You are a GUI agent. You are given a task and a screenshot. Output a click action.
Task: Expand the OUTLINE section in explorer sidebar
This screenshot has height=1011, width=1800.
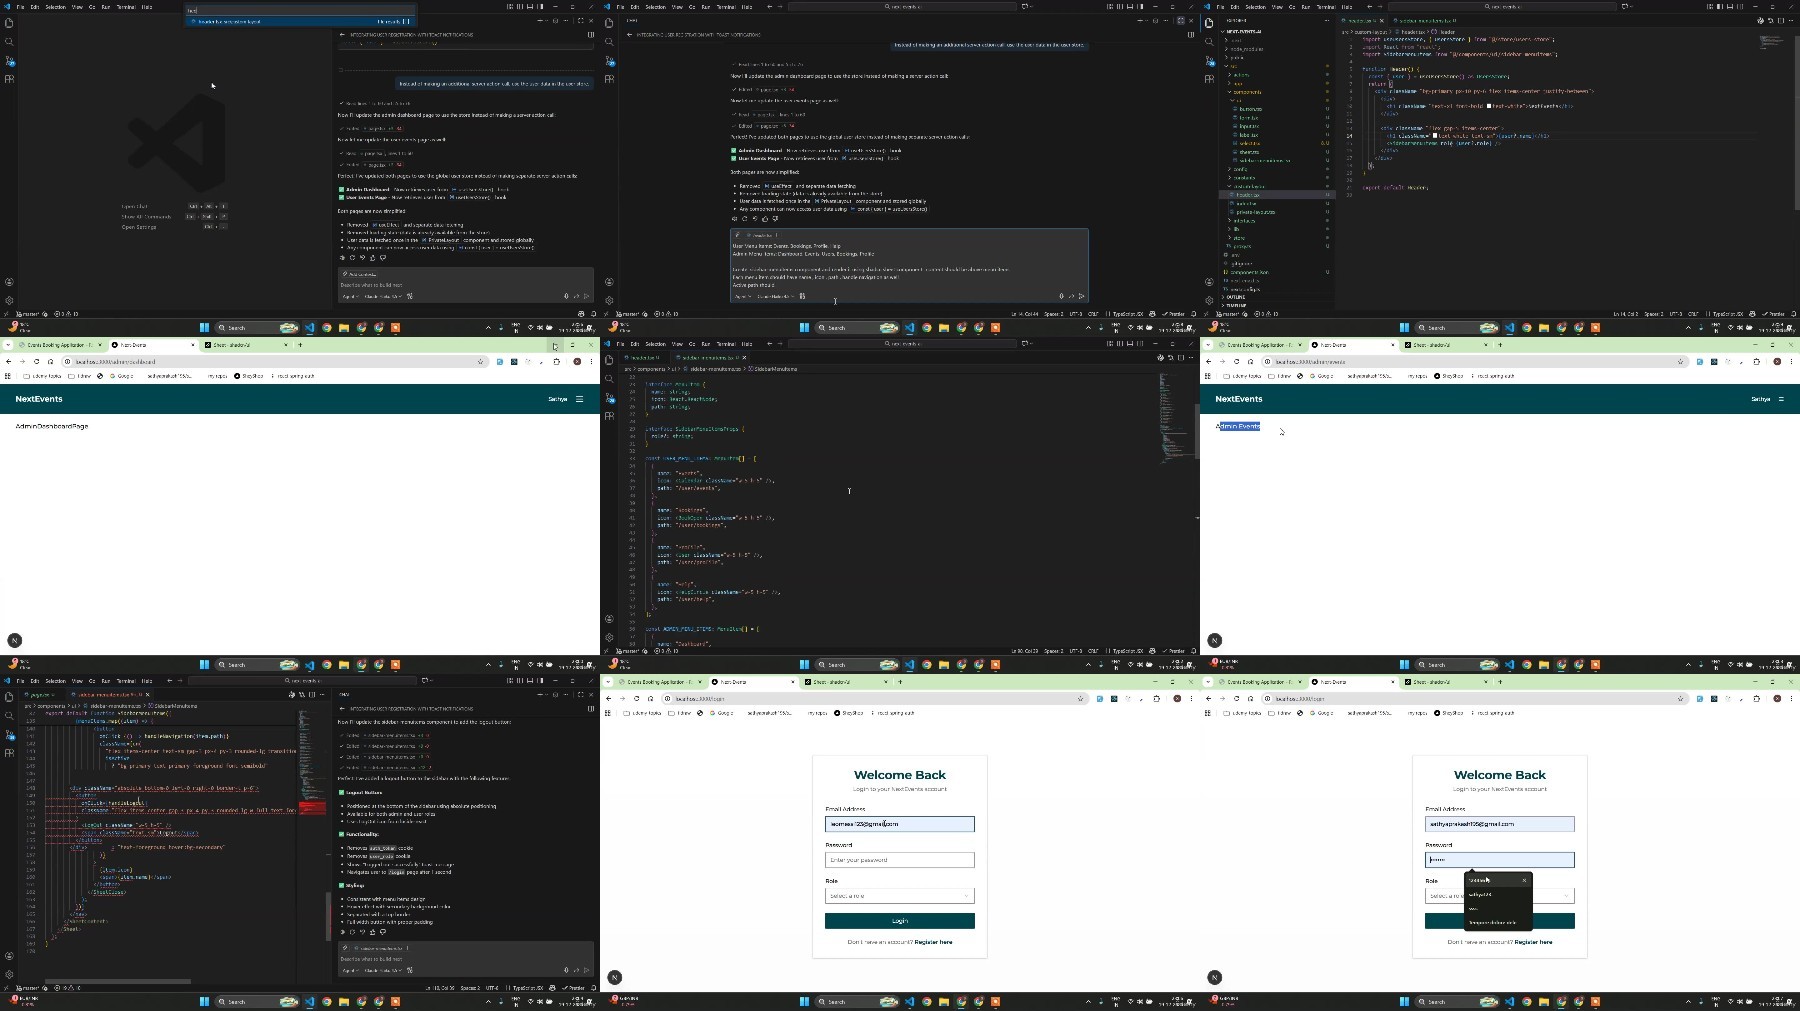(x=1236, y=297)
